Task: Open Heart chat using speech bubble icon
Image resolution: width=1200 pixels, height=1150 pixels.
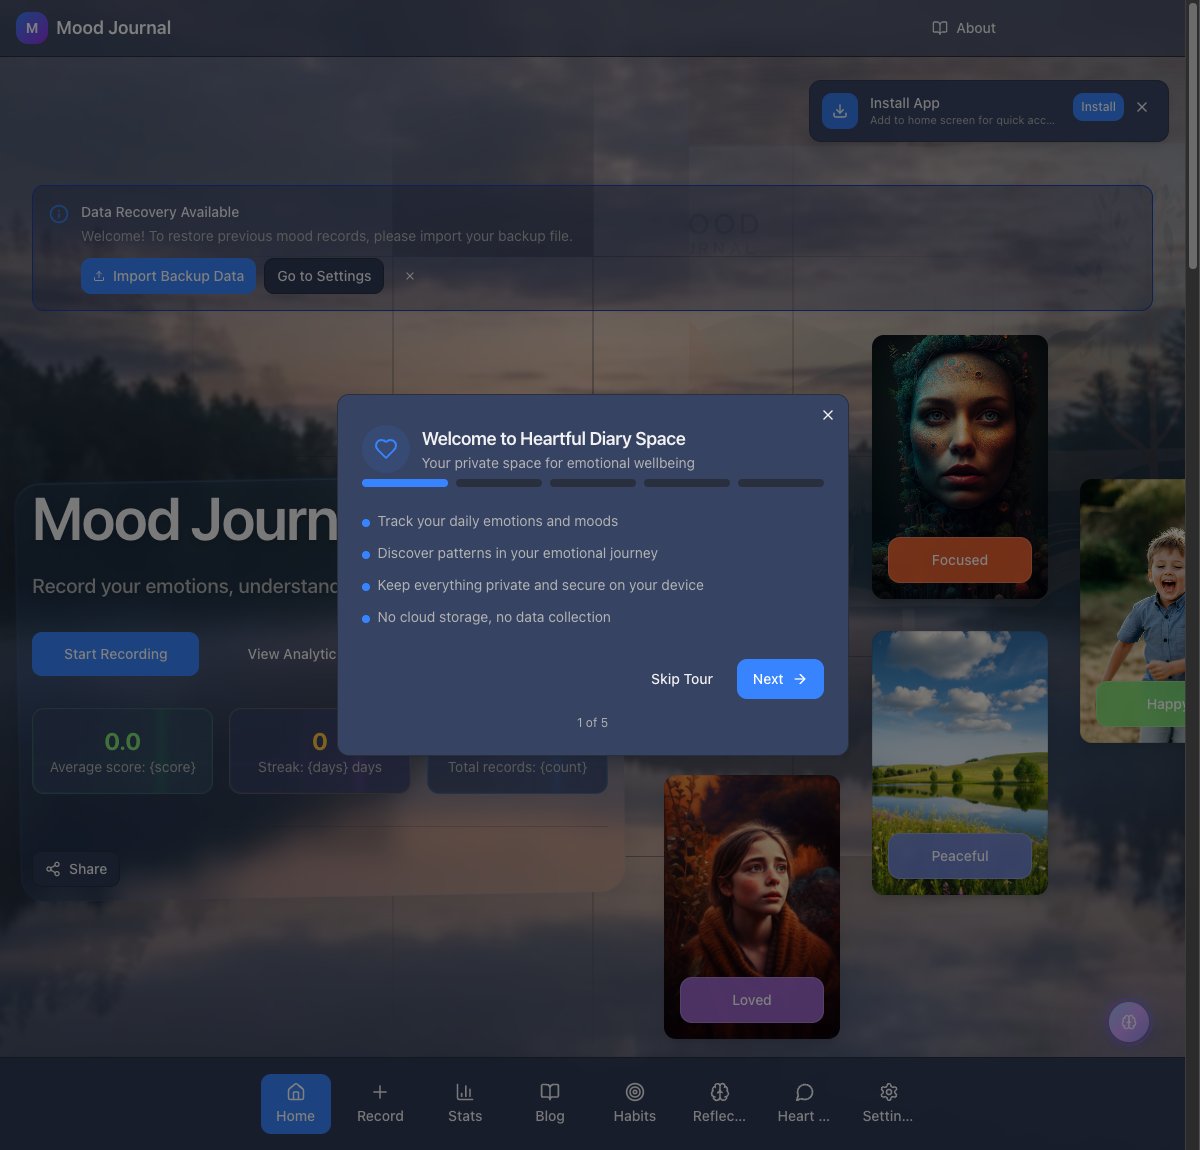Action: [x=803, y=1103]
